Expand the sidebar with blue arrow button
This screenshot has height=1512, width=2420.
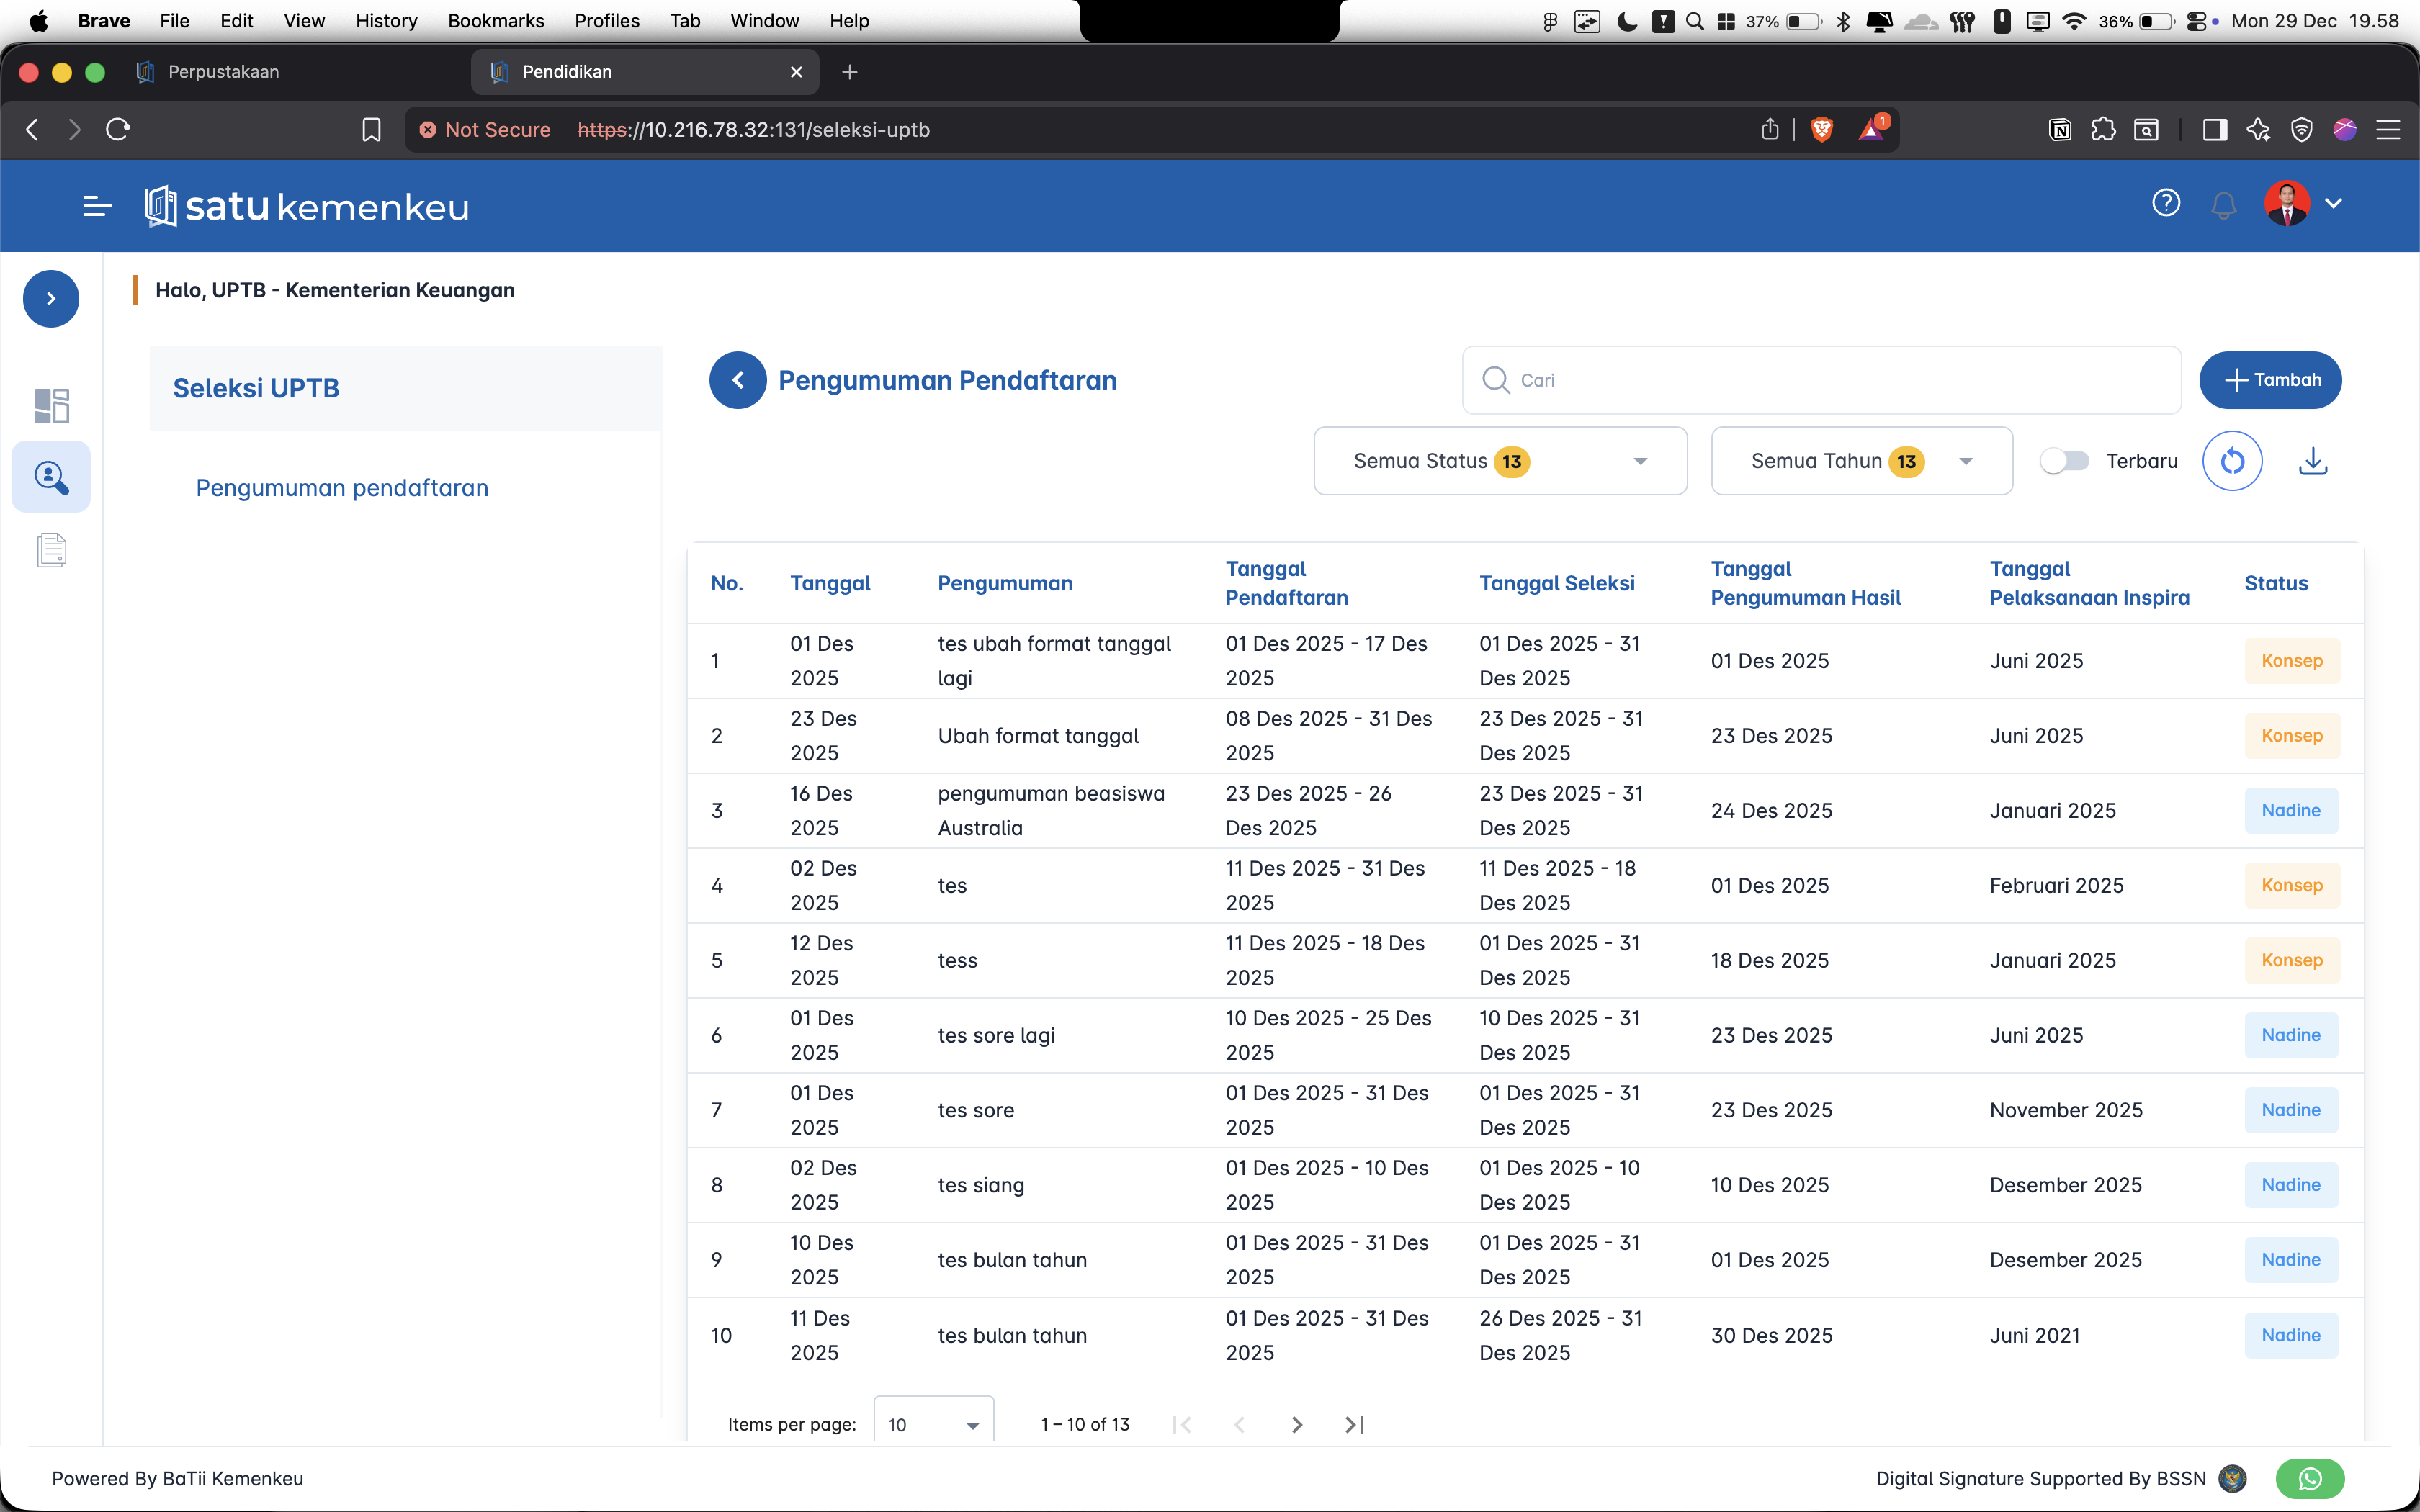click(51, 298)
